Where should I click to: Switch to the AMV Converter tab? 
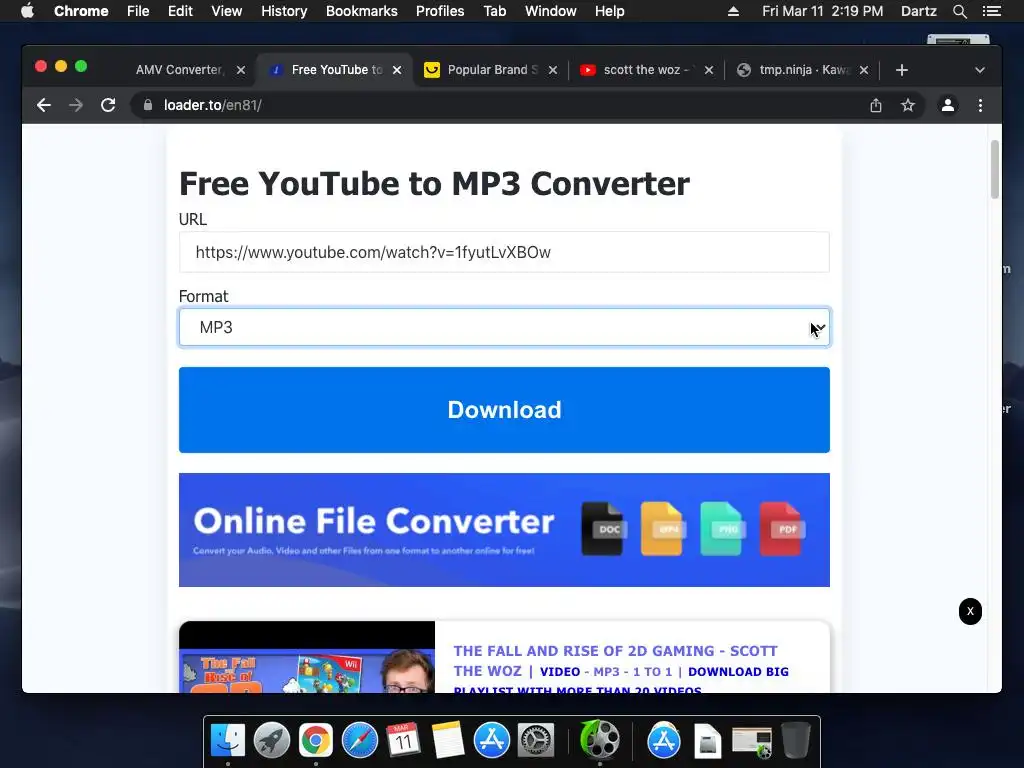click(178, 70)
